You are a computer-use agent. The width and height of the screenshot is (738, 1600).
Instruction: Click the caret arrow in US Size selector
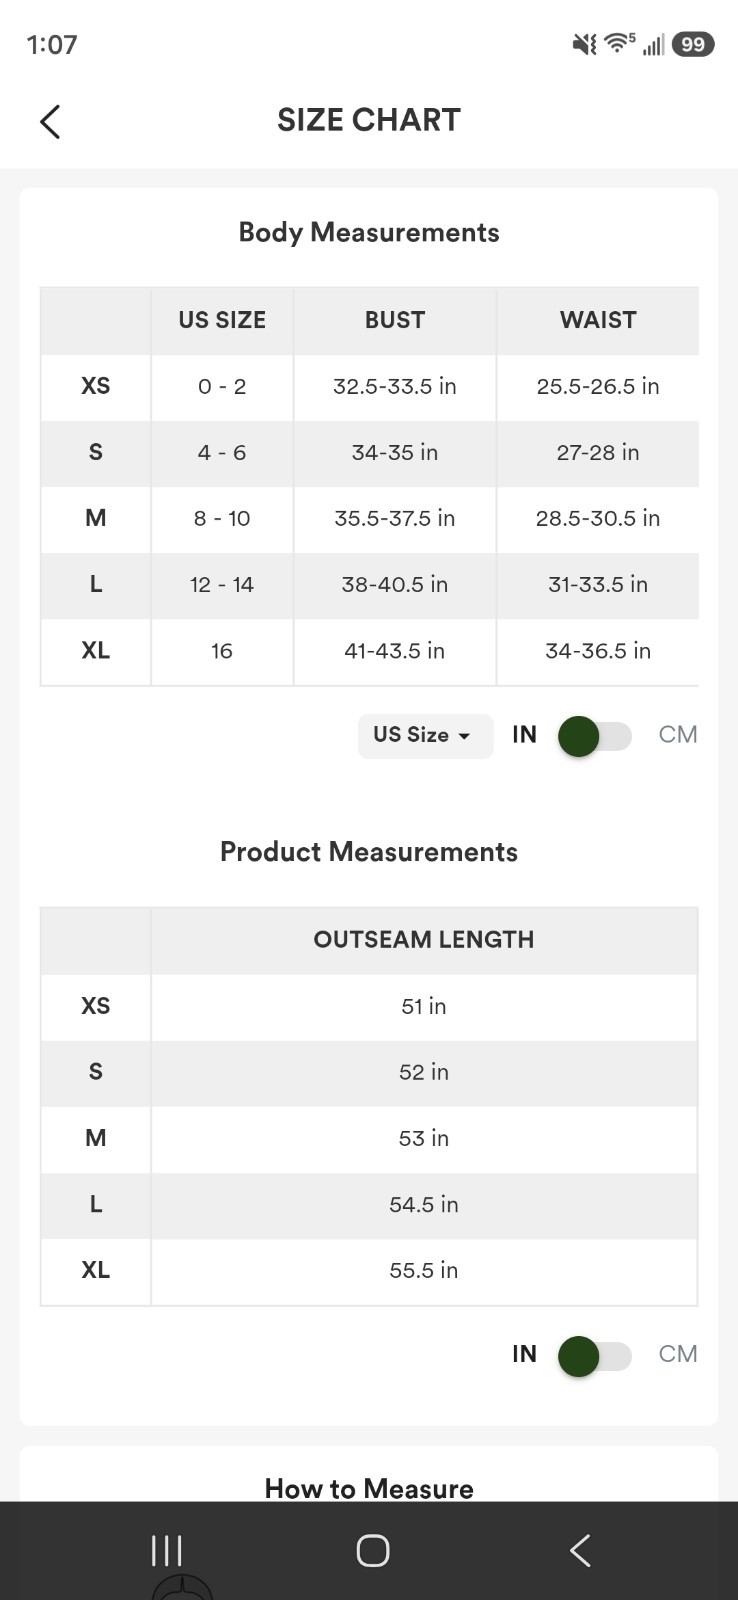[x=464, y=736]
